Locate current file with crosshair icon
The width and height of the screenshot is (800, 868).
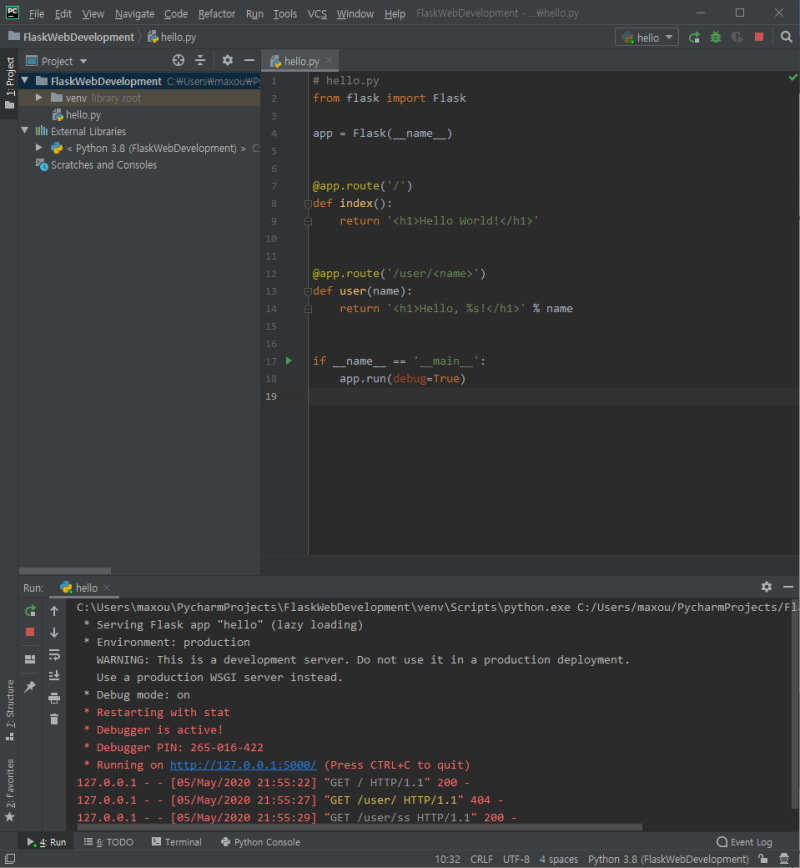(178, 60)
